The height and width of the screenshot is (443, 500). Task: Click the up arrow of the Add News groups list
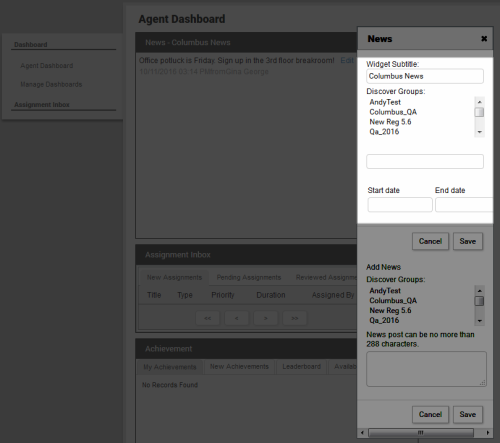point(479,290)
